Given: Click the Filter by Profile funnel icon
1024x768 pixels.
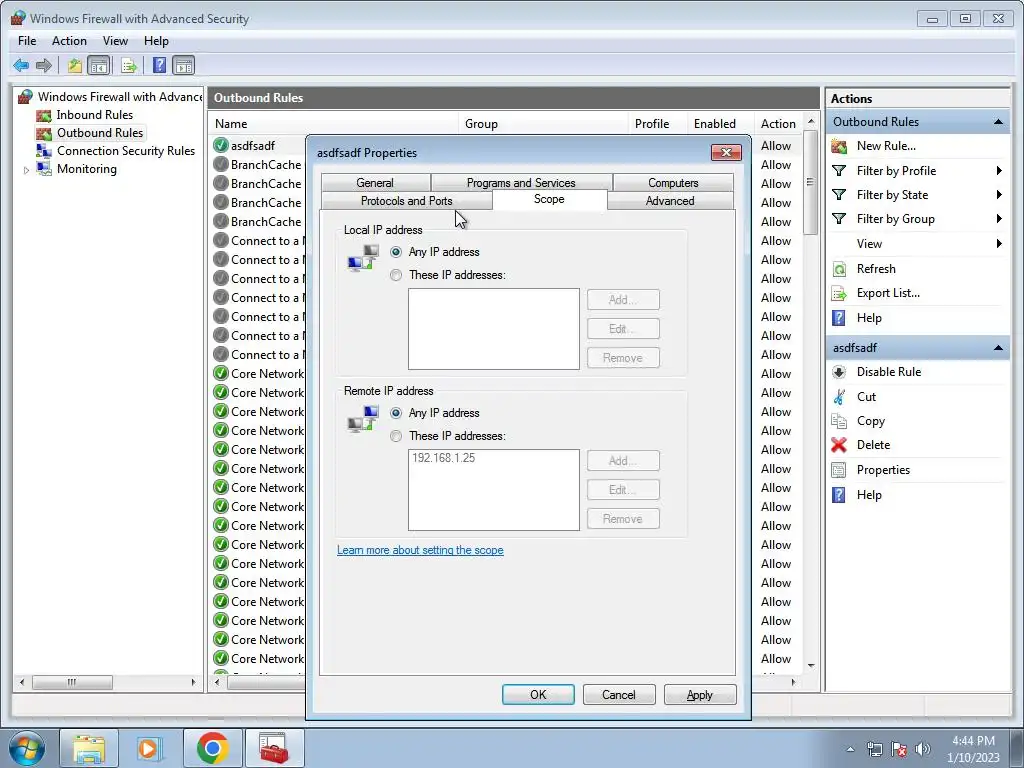Looking at the screenshot, I should click(x=839, y=170).
